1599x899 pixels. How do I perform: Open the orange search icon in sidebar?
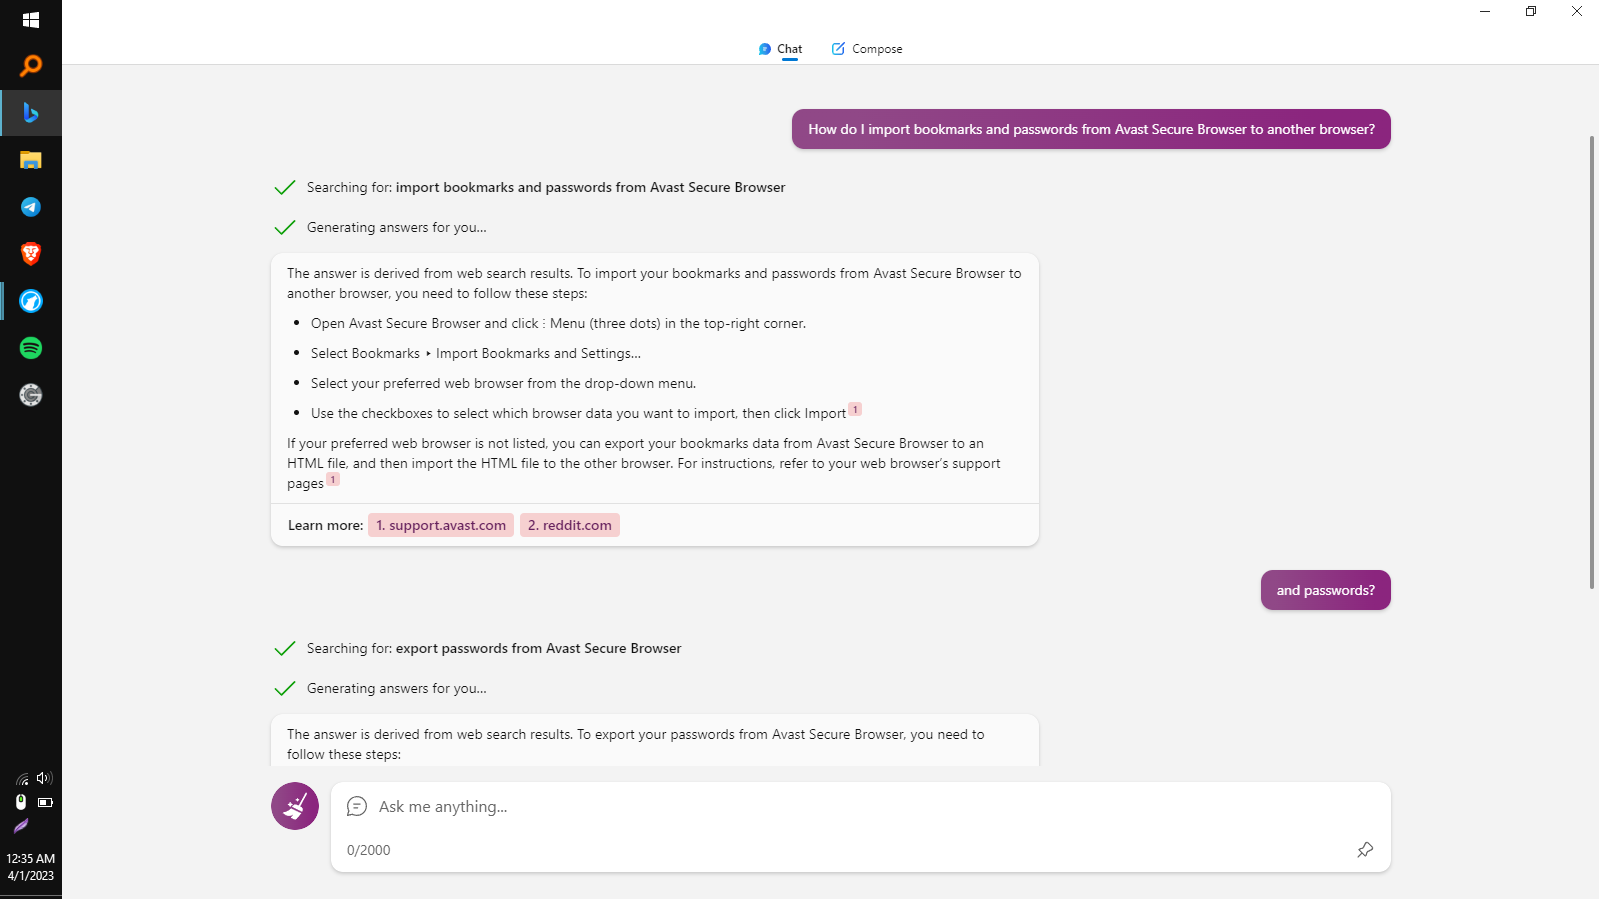31,67
